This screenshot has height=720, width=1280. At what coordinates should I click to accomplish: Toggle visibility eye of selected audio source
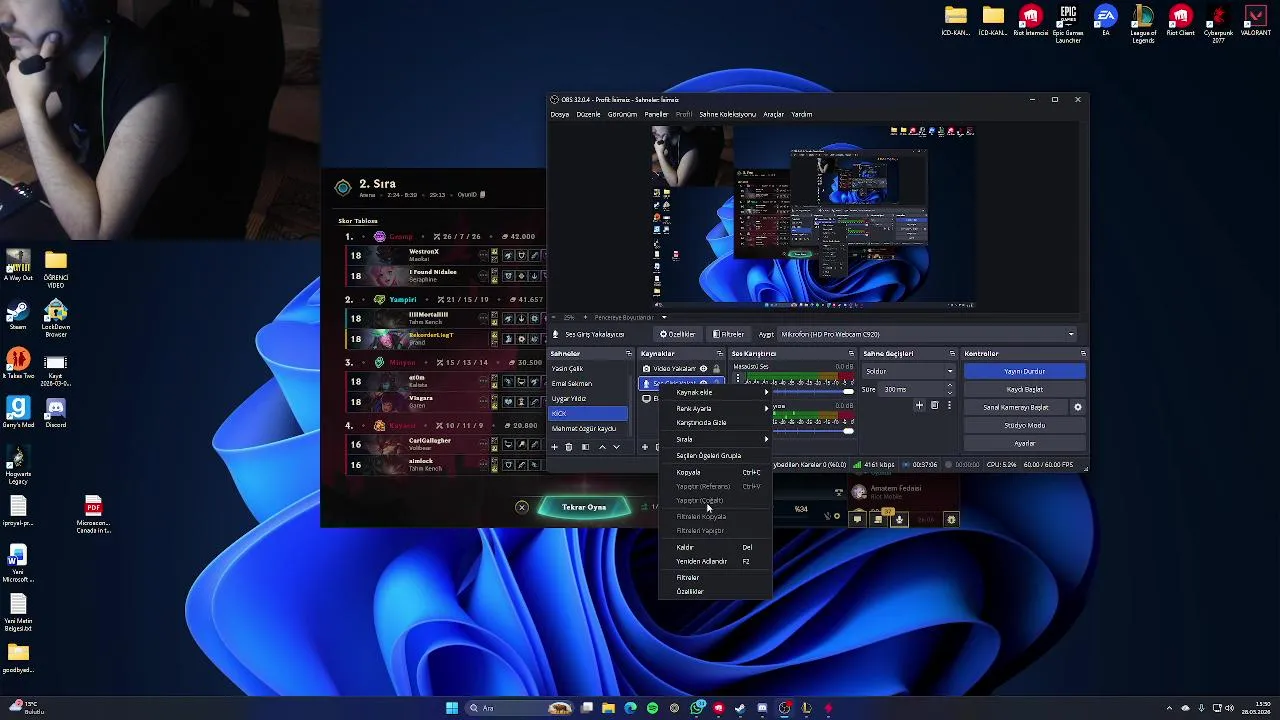pos(703,384)
